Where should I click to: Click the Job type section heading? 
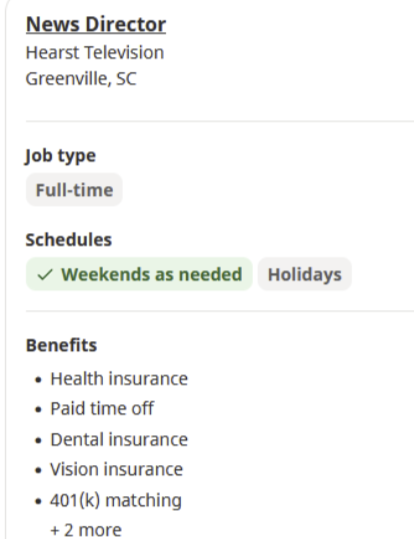point(61,156)
